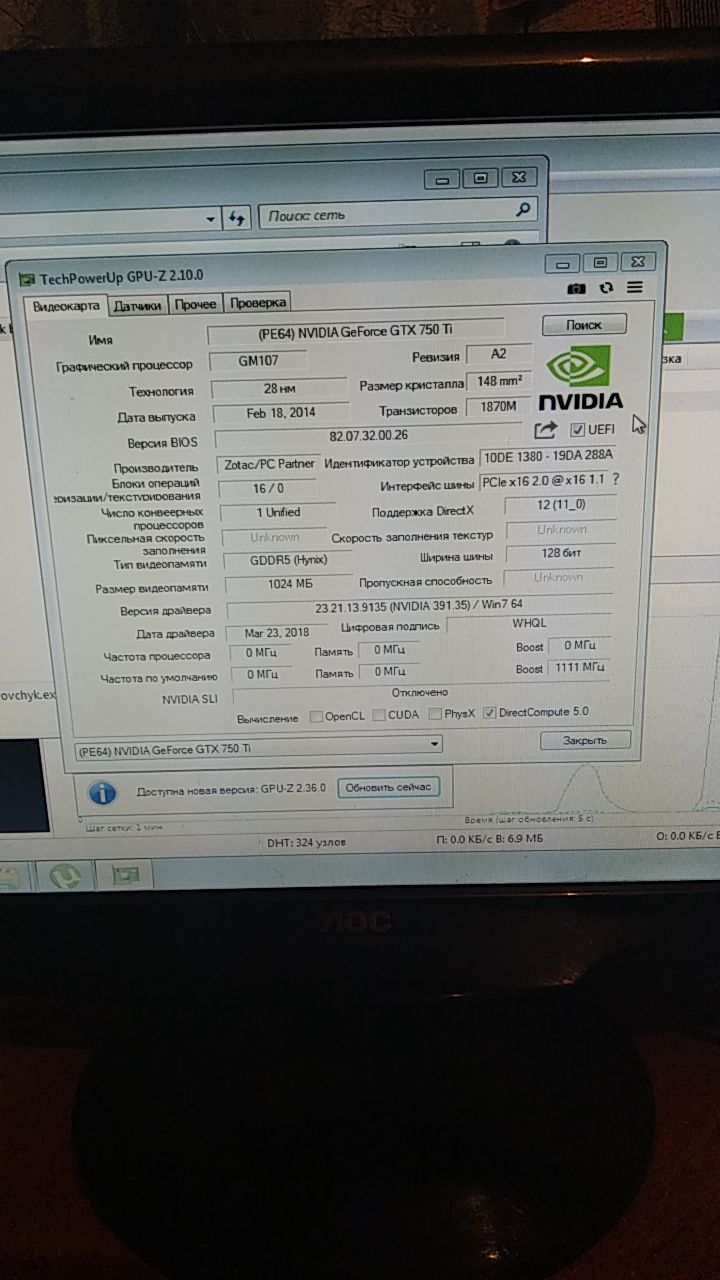The height and width of the screenshot is (1280, 720).
Task: Switch to the Датчики tab
Action: (138, 305)
